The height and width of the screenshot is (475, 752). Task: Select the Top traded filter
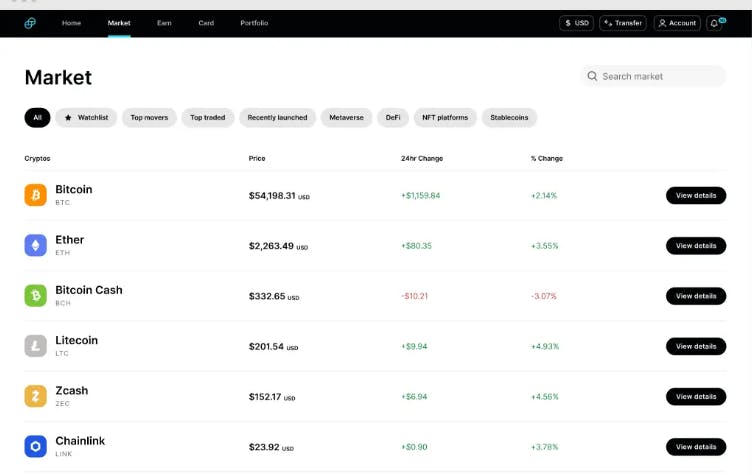pyautogui.click(x=208, y=118)
